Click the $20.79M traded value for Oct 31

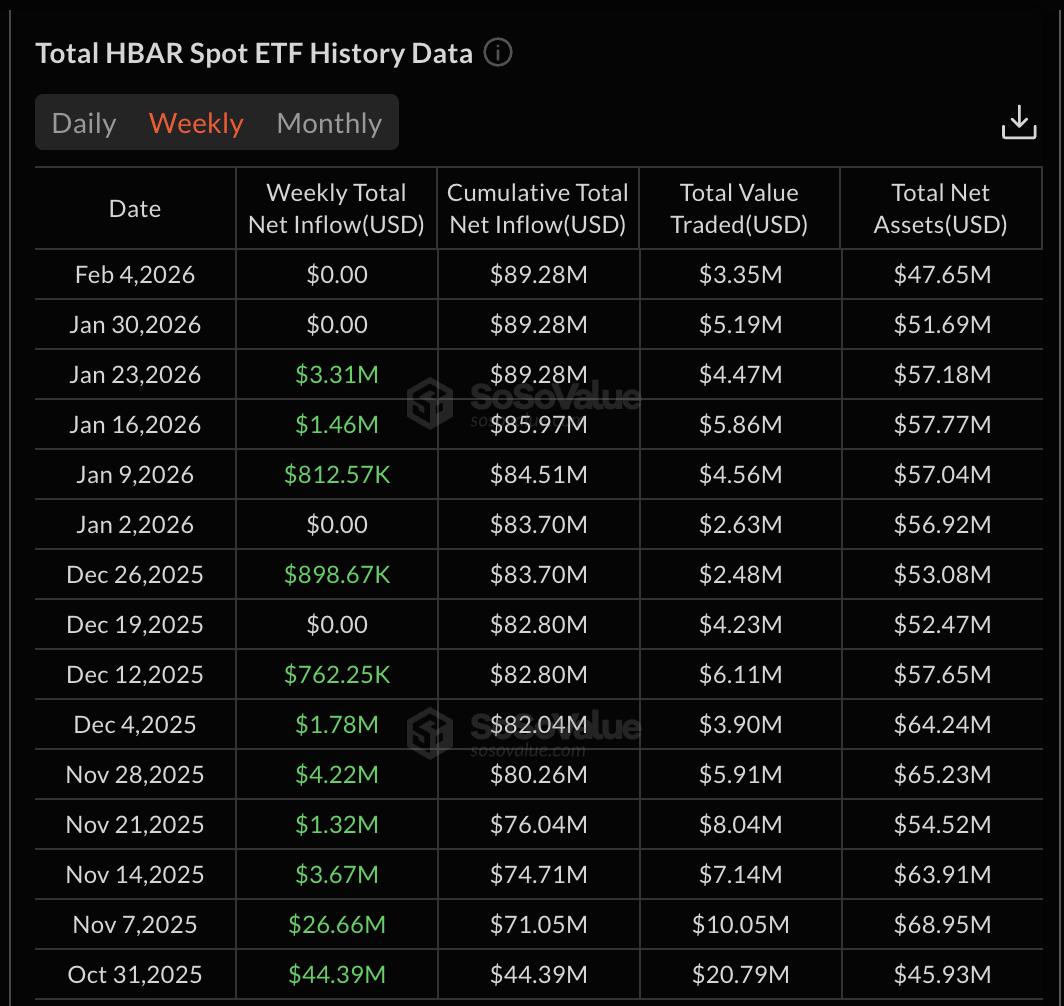[739, 973]
